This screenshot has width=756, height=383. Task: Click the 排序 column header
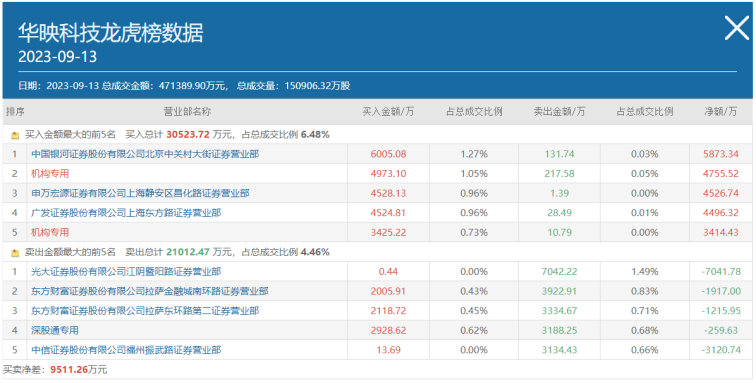point(15,112)
